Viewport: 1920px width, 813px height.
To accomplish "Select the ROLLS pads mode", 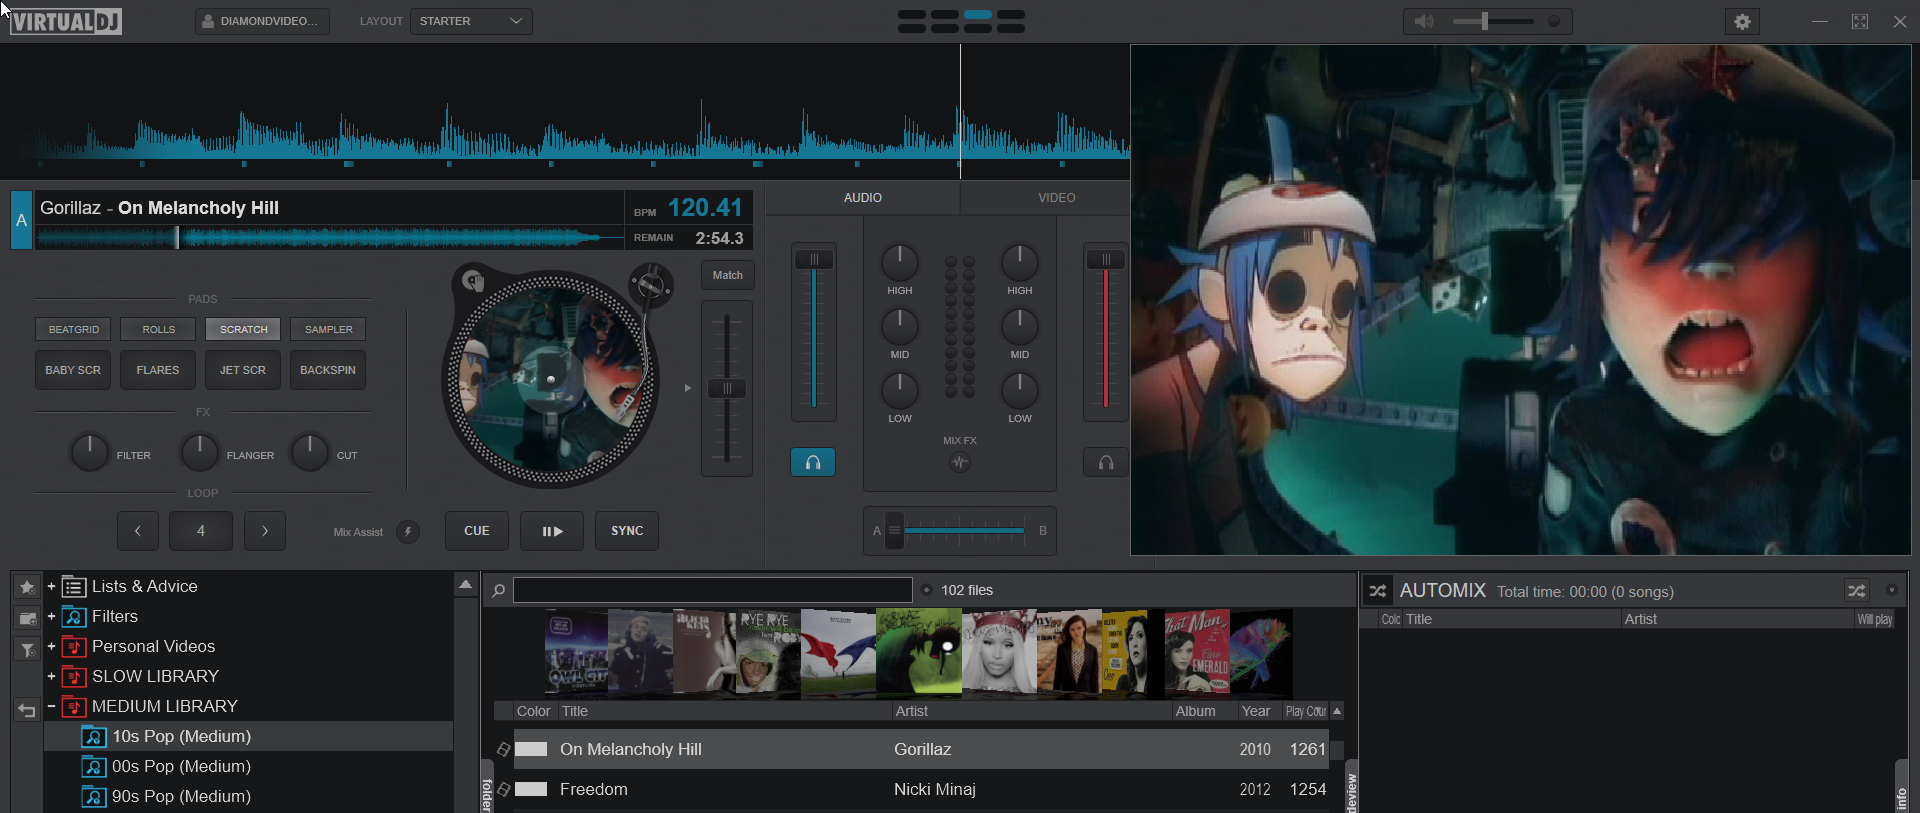I will tap(158, 329).
